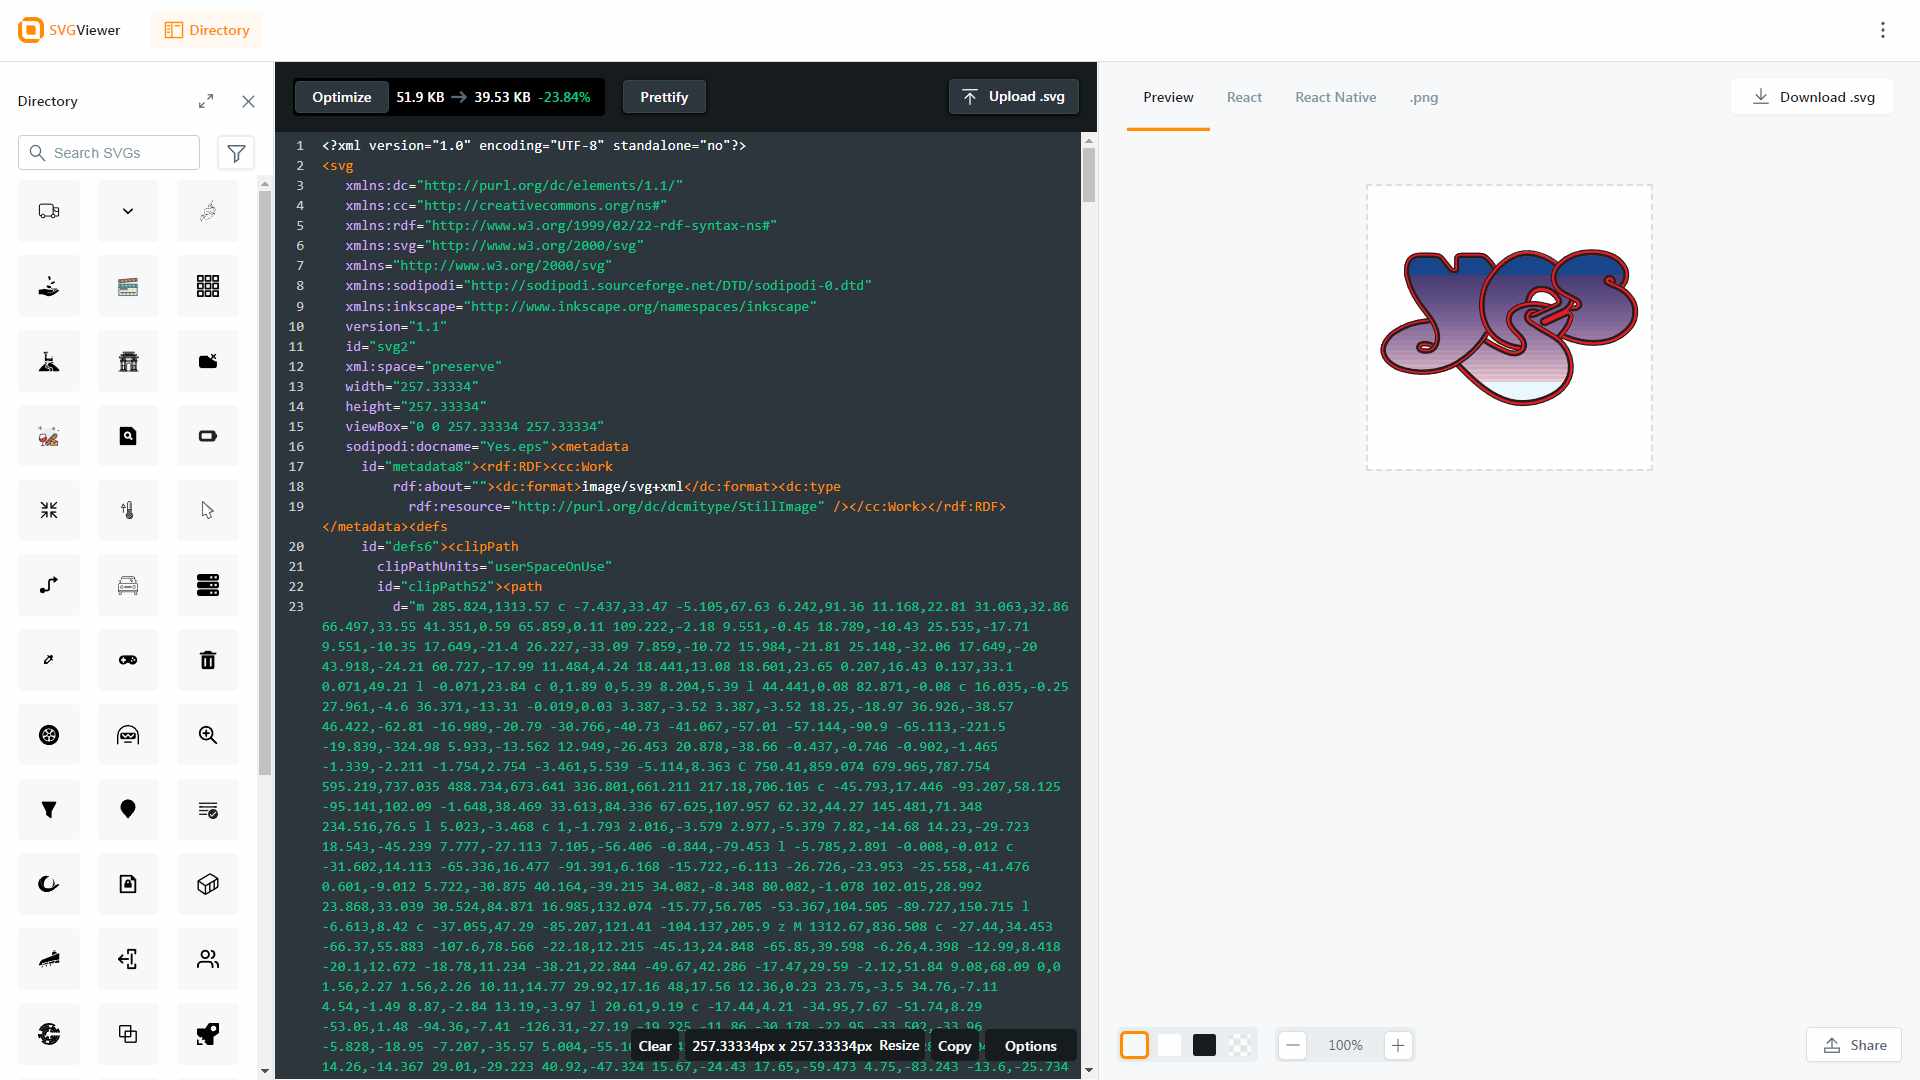Click the filter funnel button beside search
Screen dimensions: 1920x1080
(x=236, y=153)
